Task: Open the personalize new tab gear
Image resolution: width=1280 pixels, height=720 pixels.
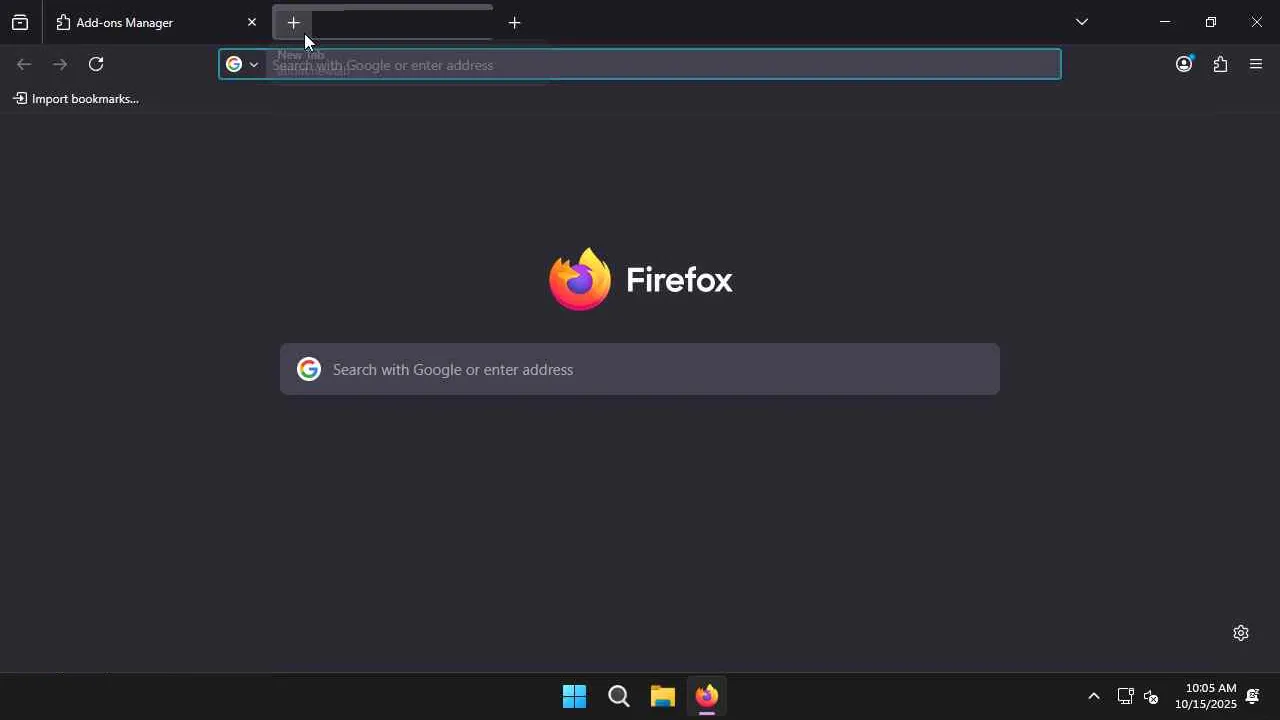Action: tap(1241, 633)
